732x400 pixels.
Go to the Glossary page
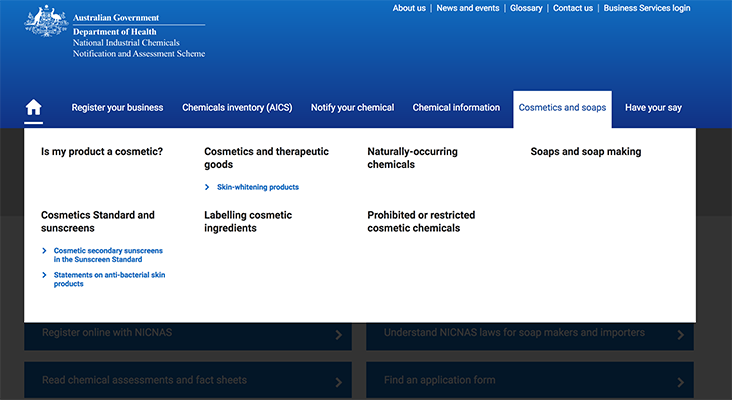click(x=526, y=8)
